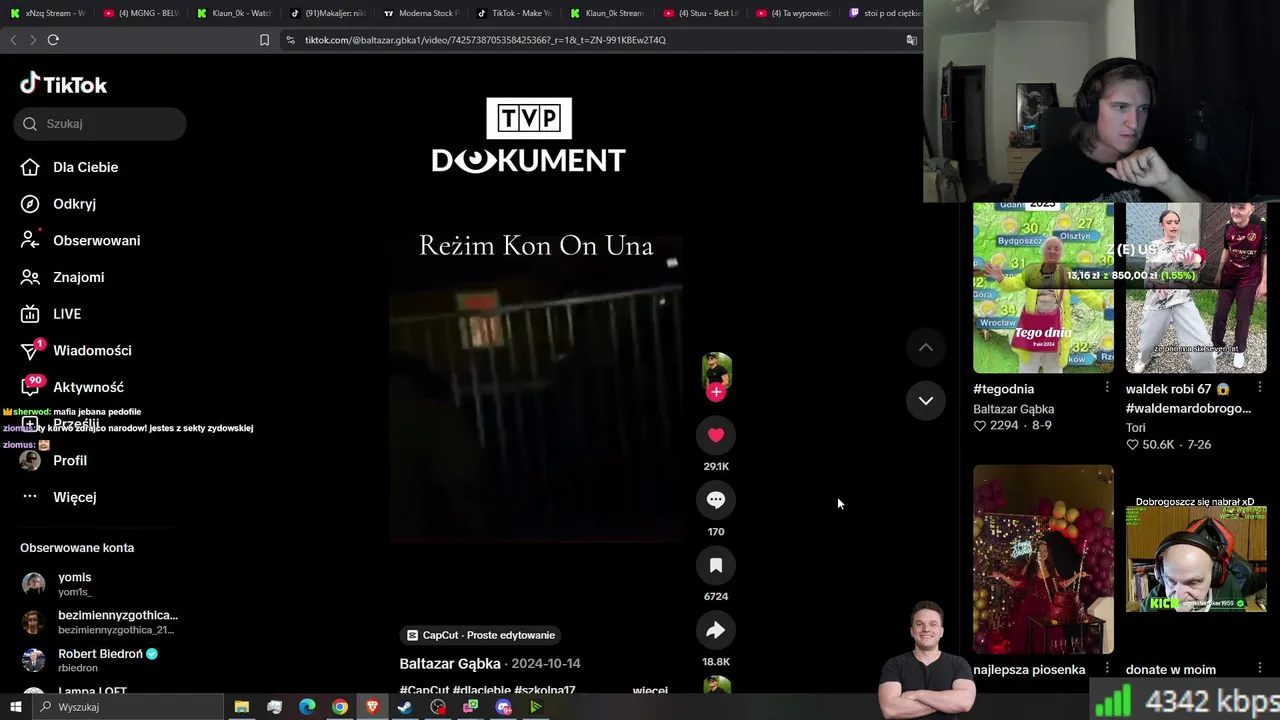Open options menu for waldek robi 67
Image resolution: width=1280 pixels, height=720 pixels.
point(1259,388)
